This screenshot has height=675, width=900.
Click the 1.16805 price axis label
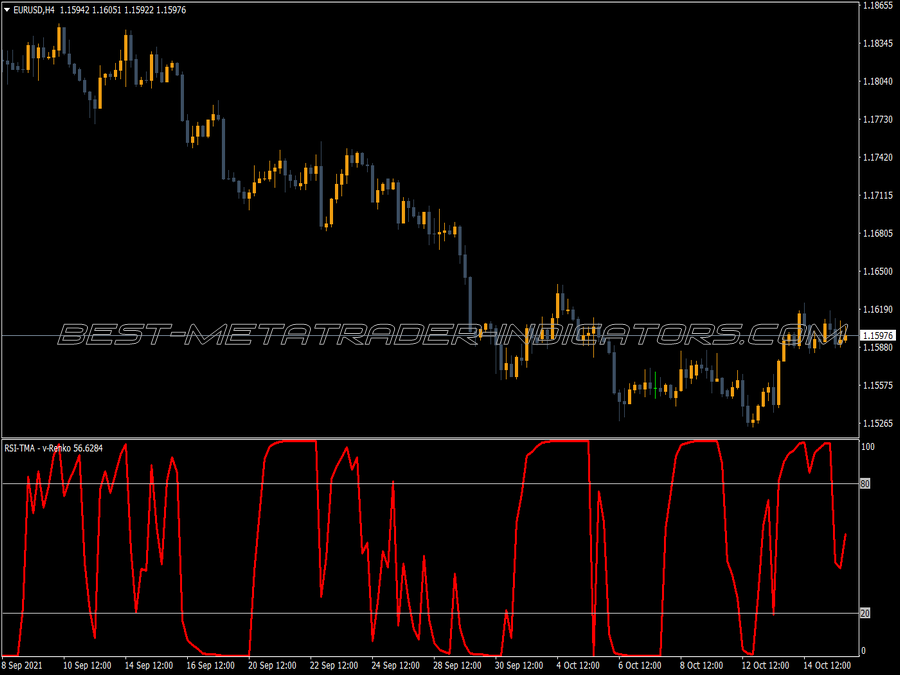(x=878, y=234)
